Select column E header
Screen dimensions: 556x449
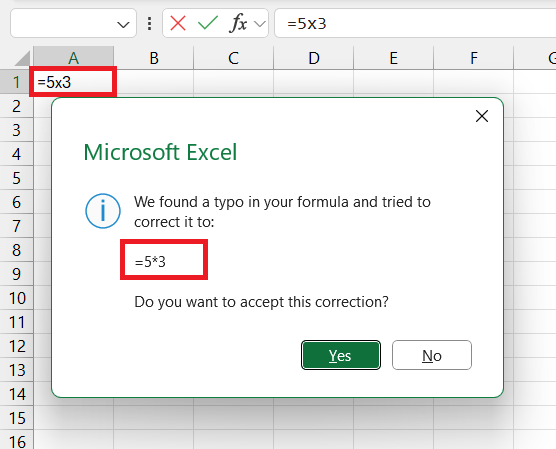394,58
